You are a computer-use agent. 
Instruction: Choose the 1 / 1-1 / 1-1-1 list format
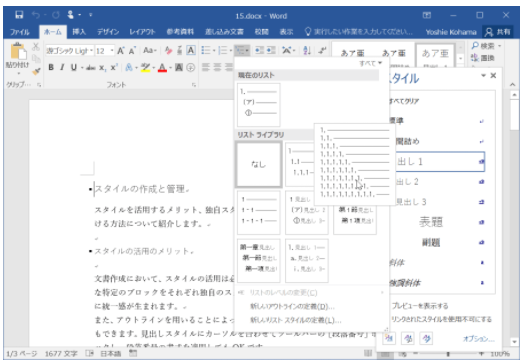click(x=258, y=212)
